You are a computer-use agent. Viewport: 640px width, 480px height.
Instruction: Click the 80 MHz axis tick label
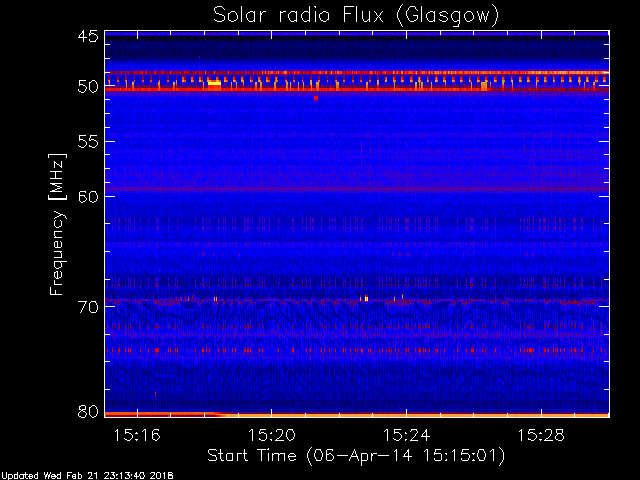(88, 411)
